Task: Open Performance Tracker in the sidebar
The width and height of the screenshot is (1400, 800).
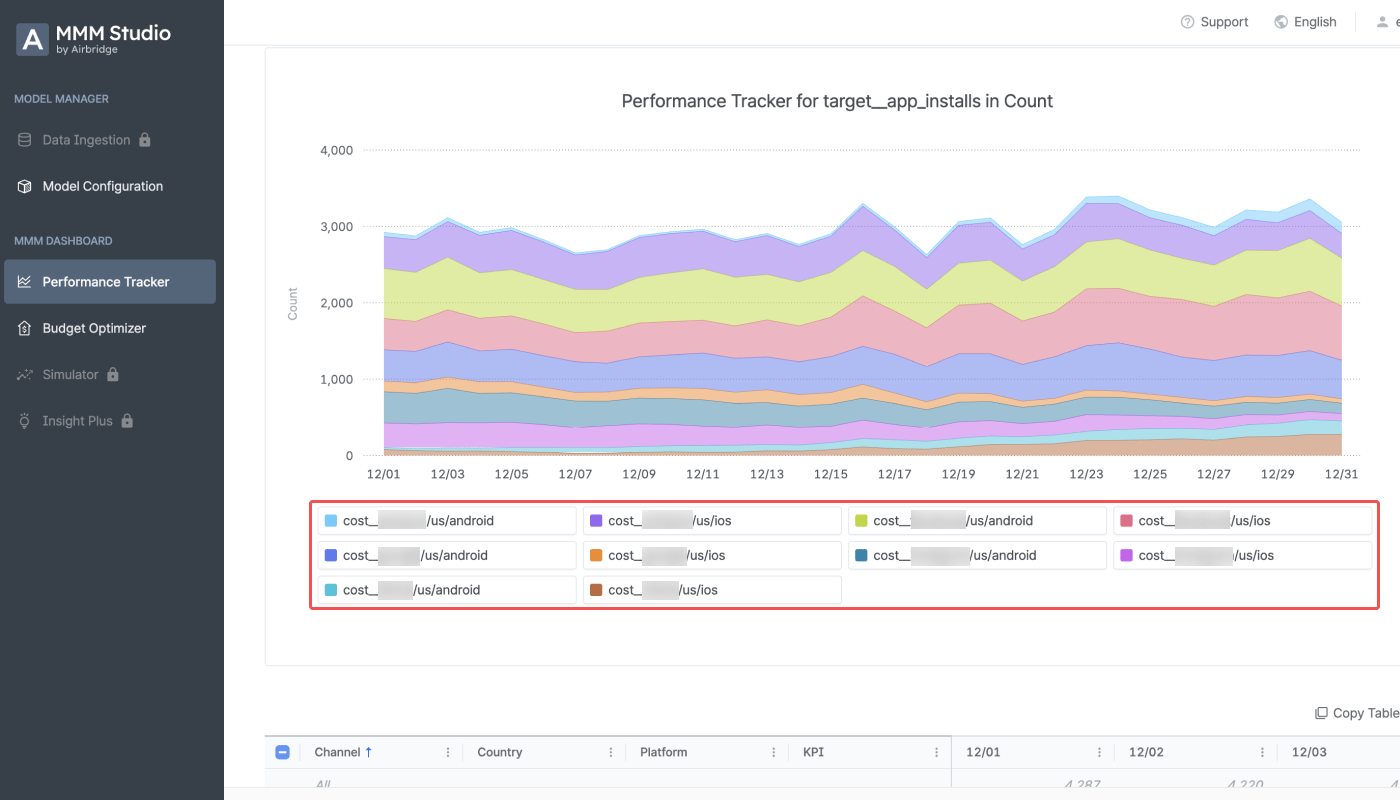Action: 110,282
